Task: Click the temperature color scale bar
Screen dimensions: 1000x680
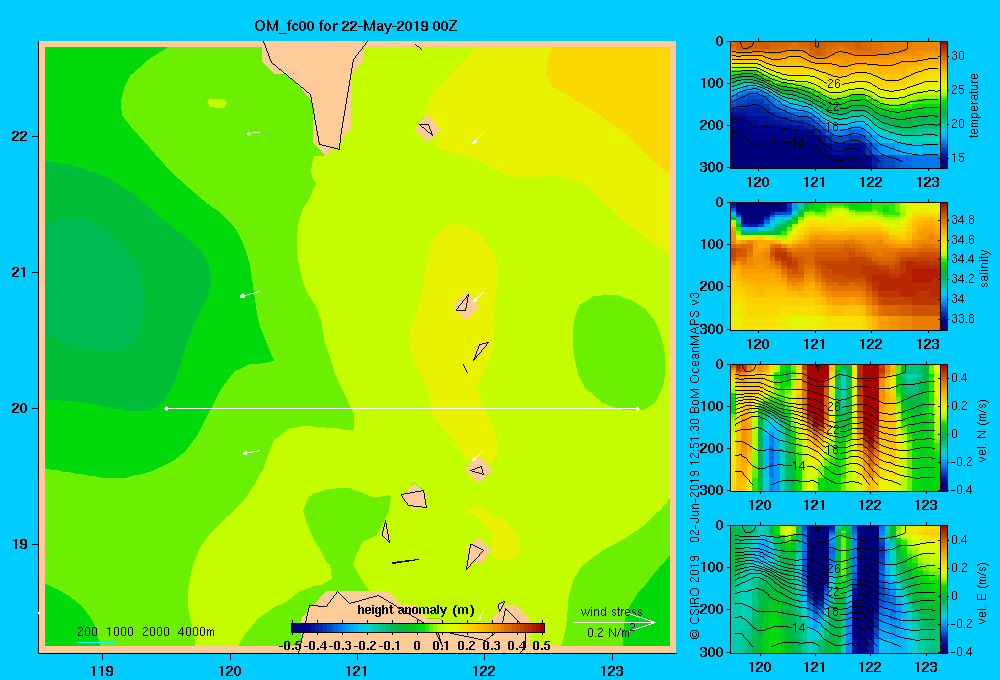Action: coord(944,105)
